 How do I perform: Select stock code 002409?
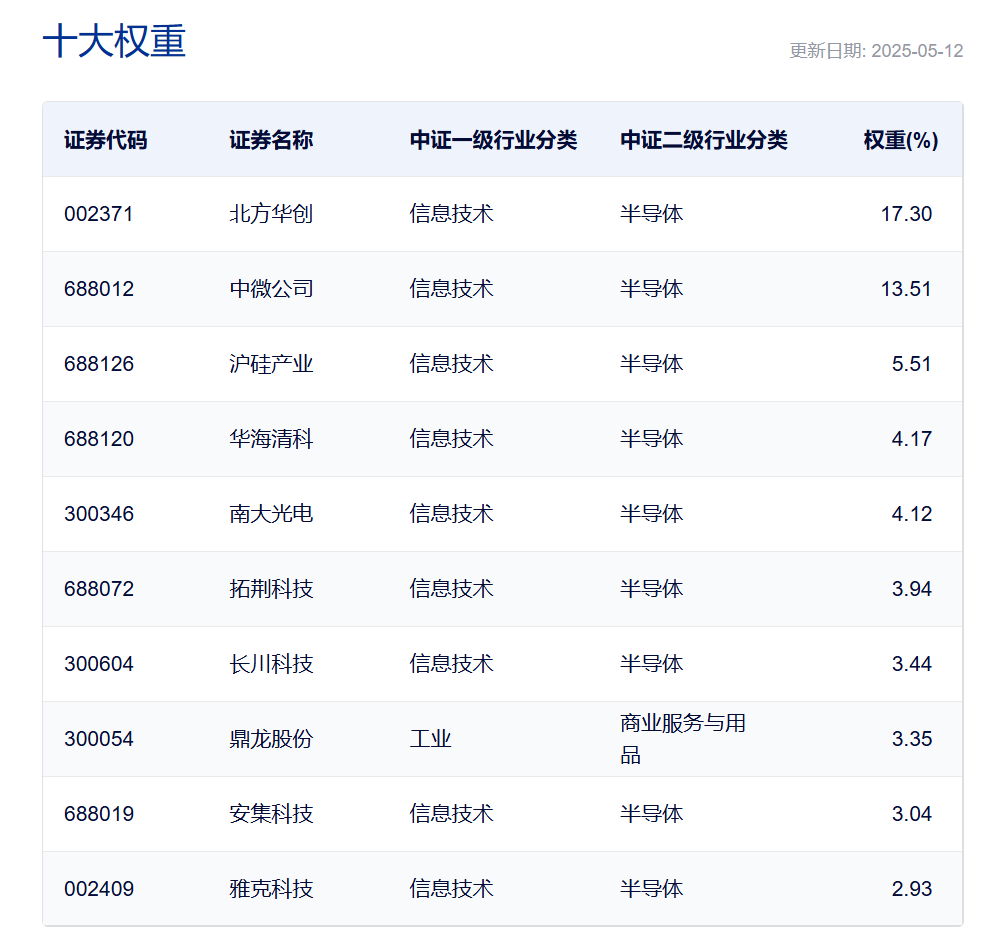point(99,888)
